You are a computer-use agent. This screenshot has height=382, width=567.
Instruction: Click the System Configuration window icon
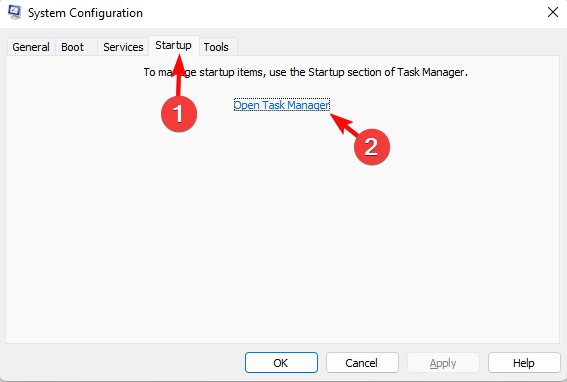14,12
